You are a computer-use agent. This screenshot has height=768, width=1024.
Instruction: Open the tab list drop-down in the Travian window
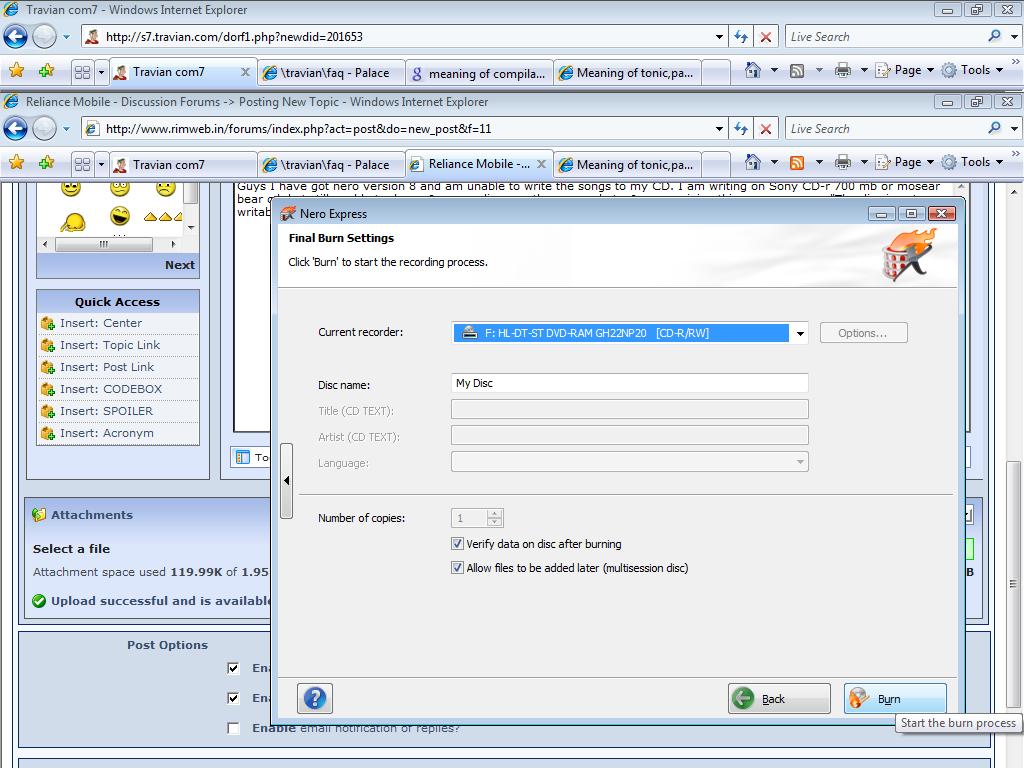click(101, 72)
